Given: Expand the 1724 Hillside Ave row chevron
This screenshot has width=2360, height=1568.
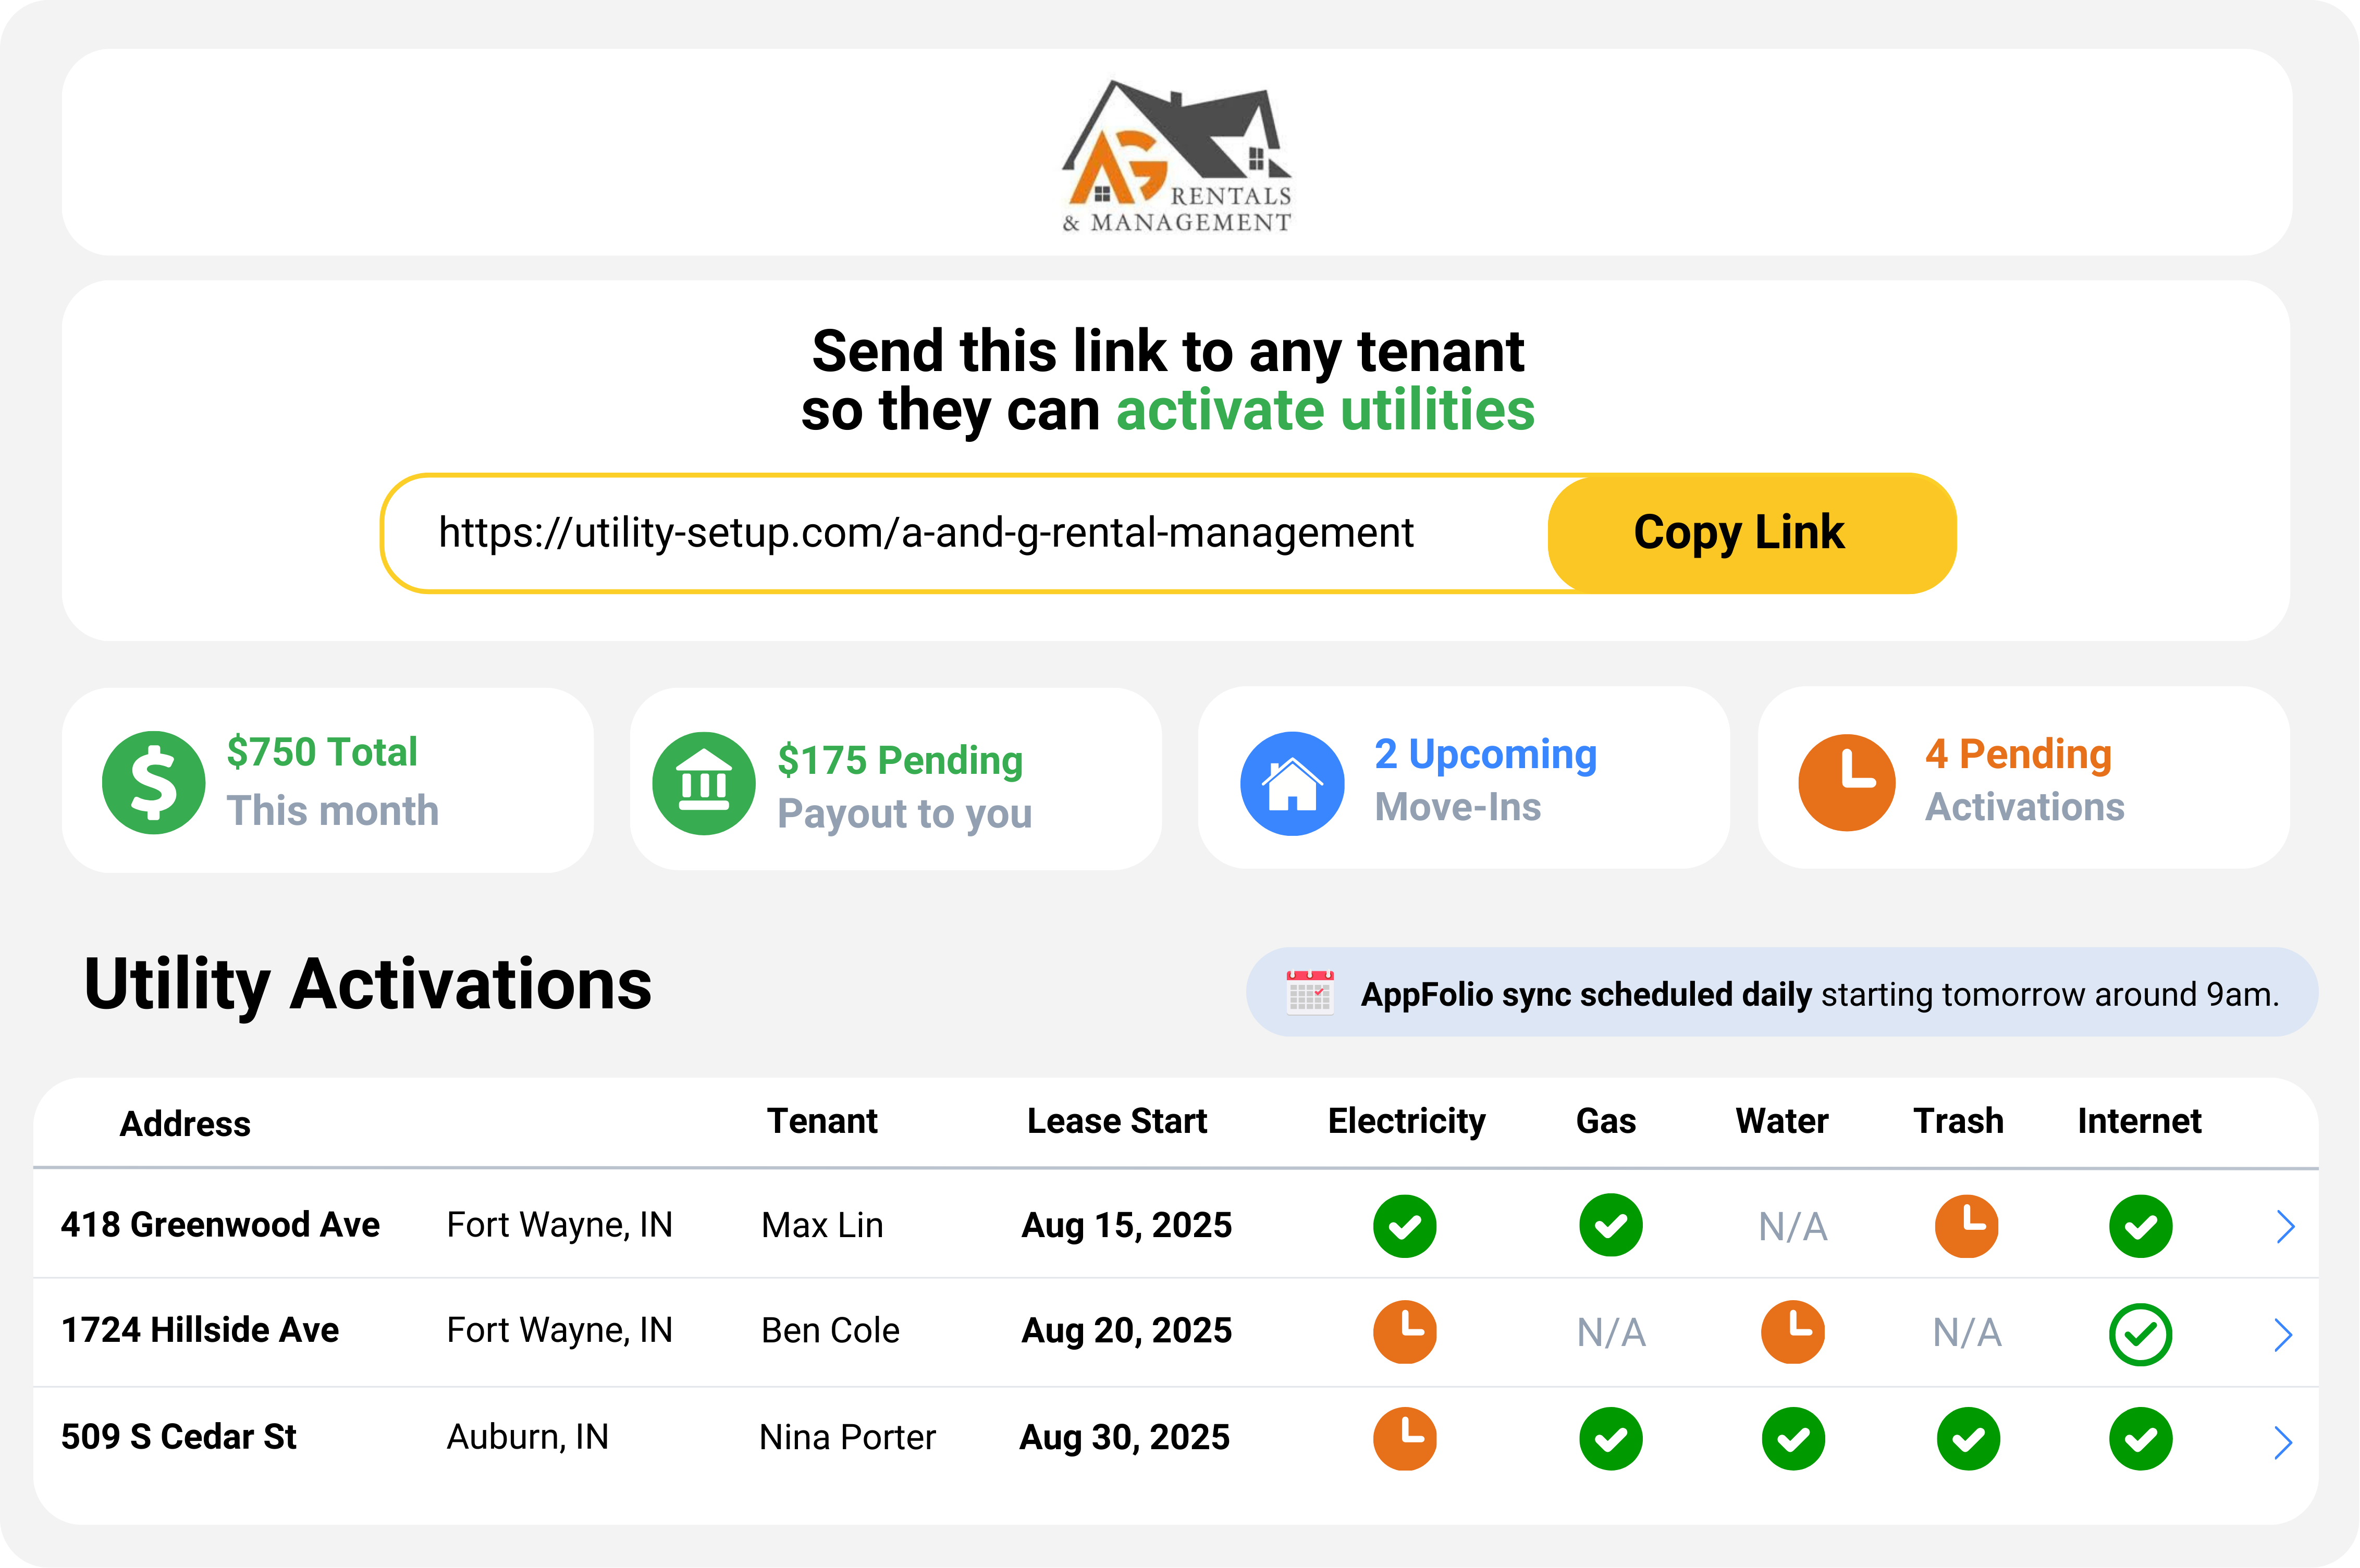Looking at the screenshot, I should [x=2282, y=1334].
